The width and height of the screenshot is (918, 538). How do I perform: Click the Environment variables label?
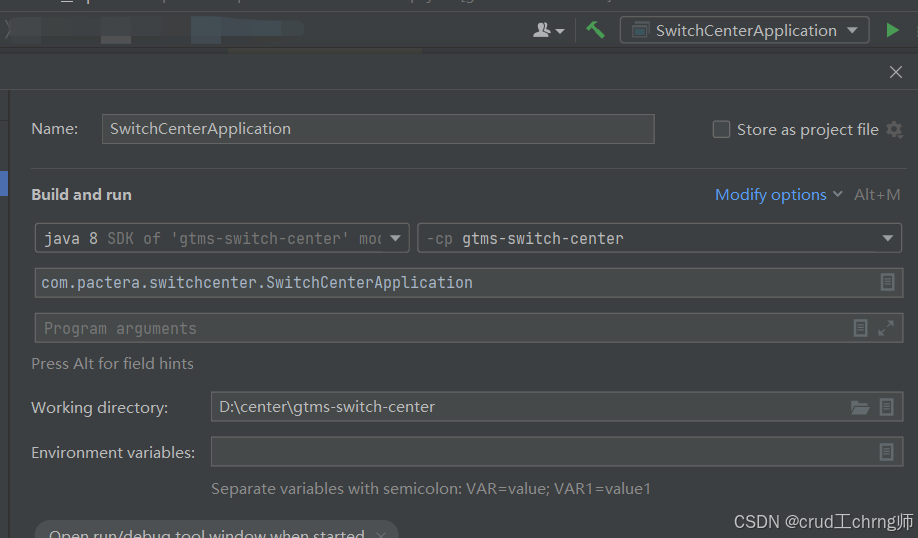pyautogui.click(x=113, y=453)
